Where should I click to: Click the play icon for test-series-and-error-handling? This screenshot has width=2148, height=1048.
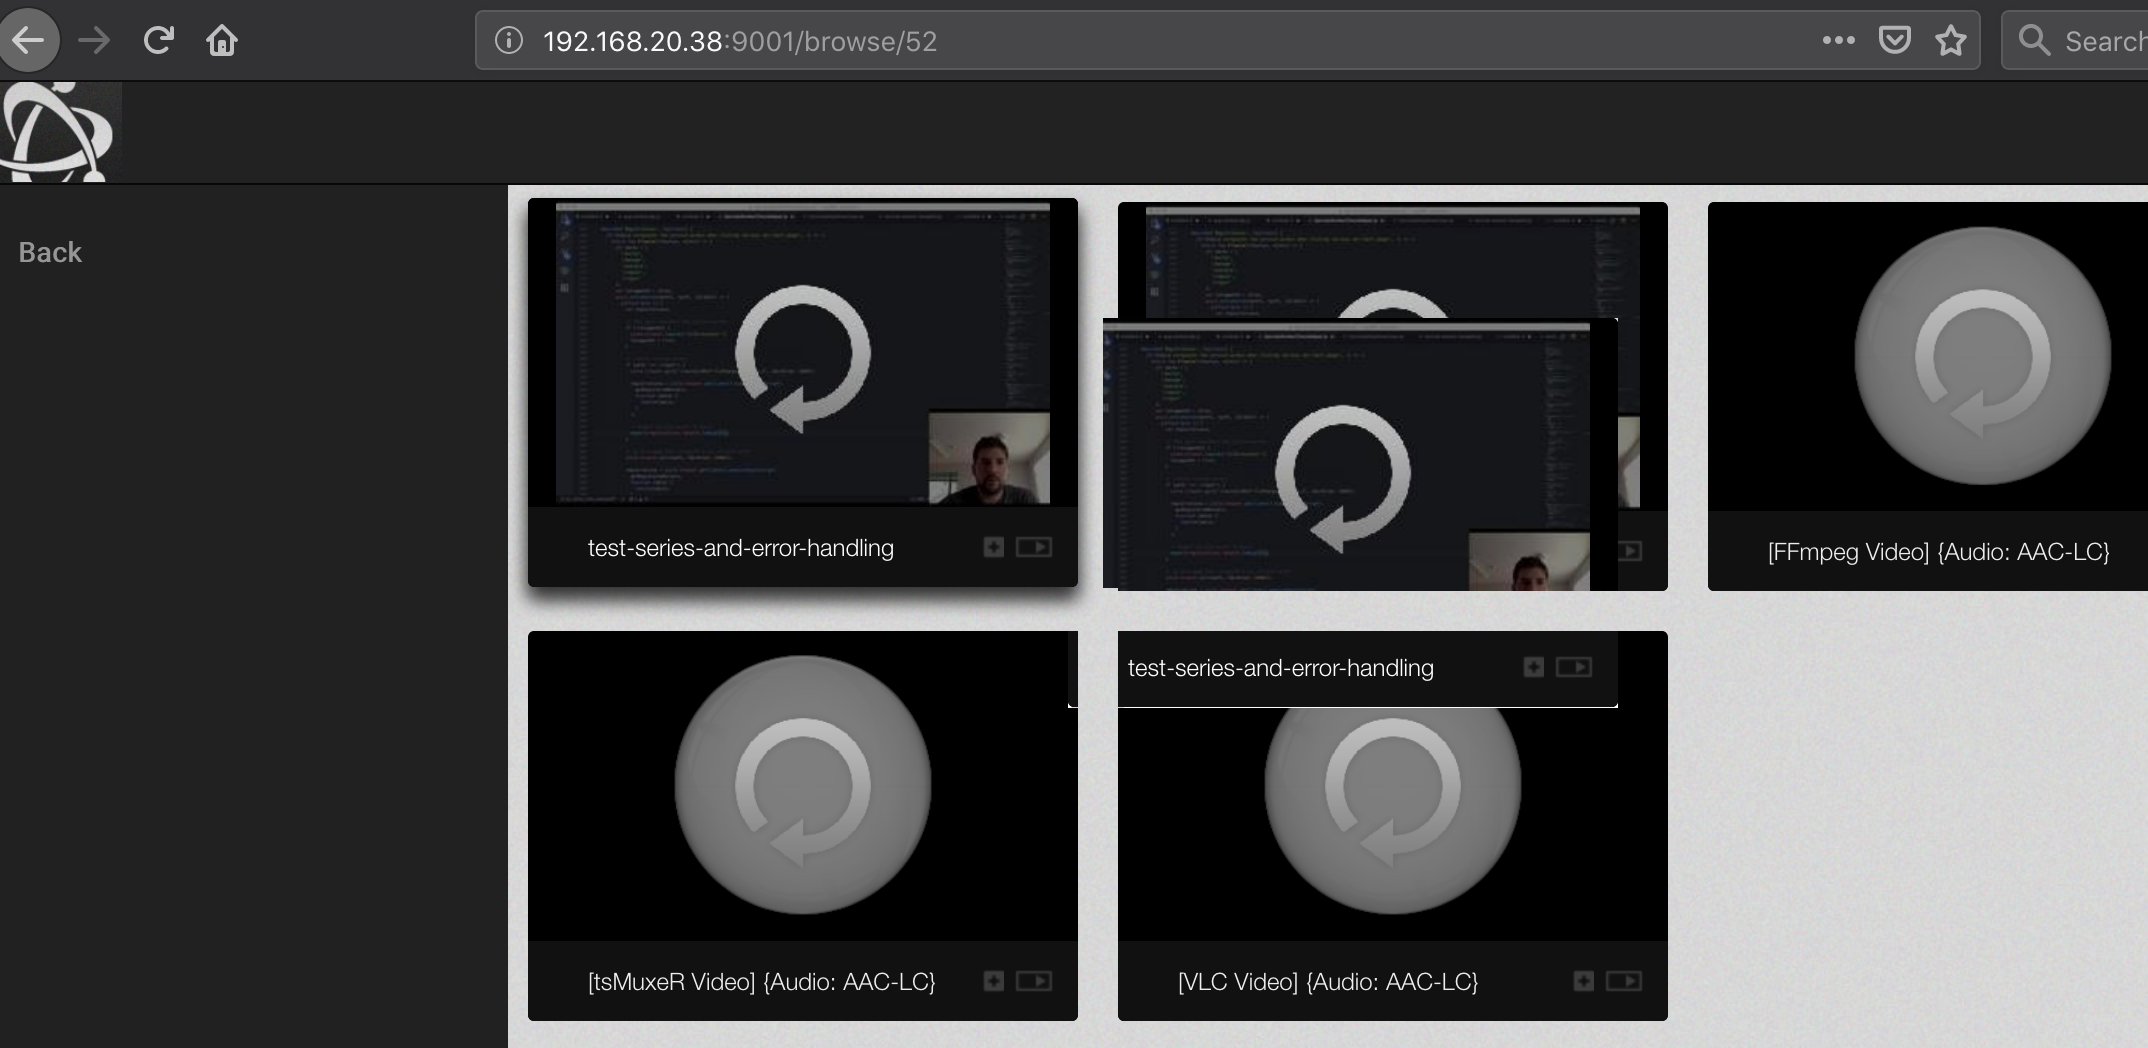coord(1035,547)
